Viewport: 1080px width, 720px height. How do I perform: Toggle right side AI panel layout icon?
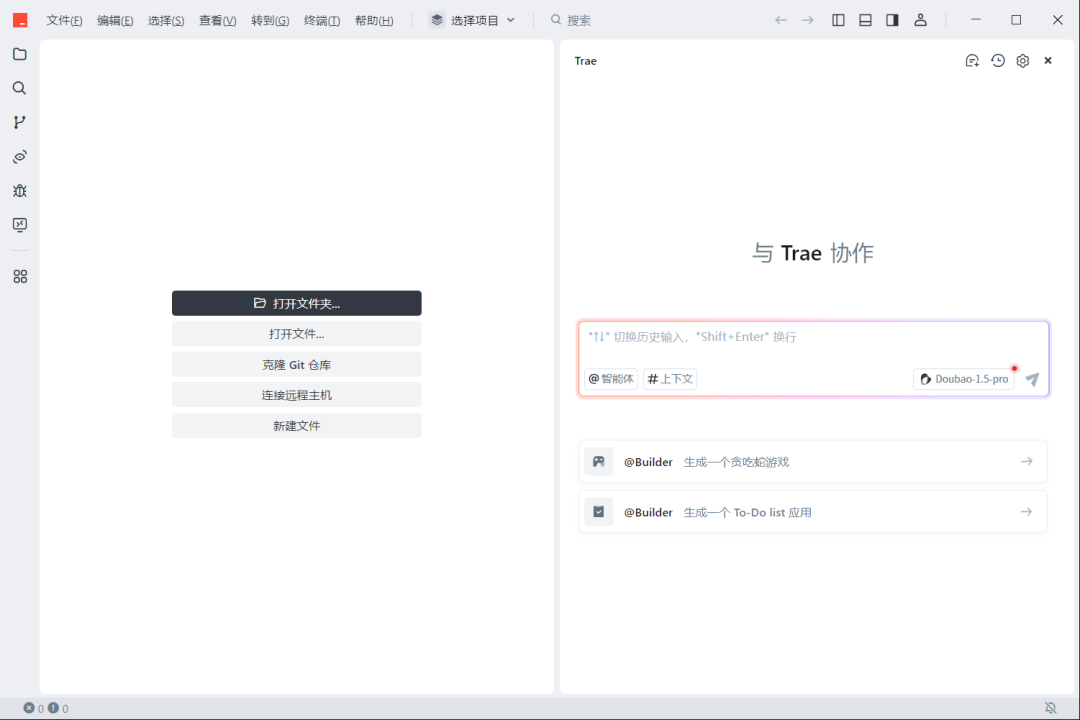pyautogui.click(x=893, y=20)
